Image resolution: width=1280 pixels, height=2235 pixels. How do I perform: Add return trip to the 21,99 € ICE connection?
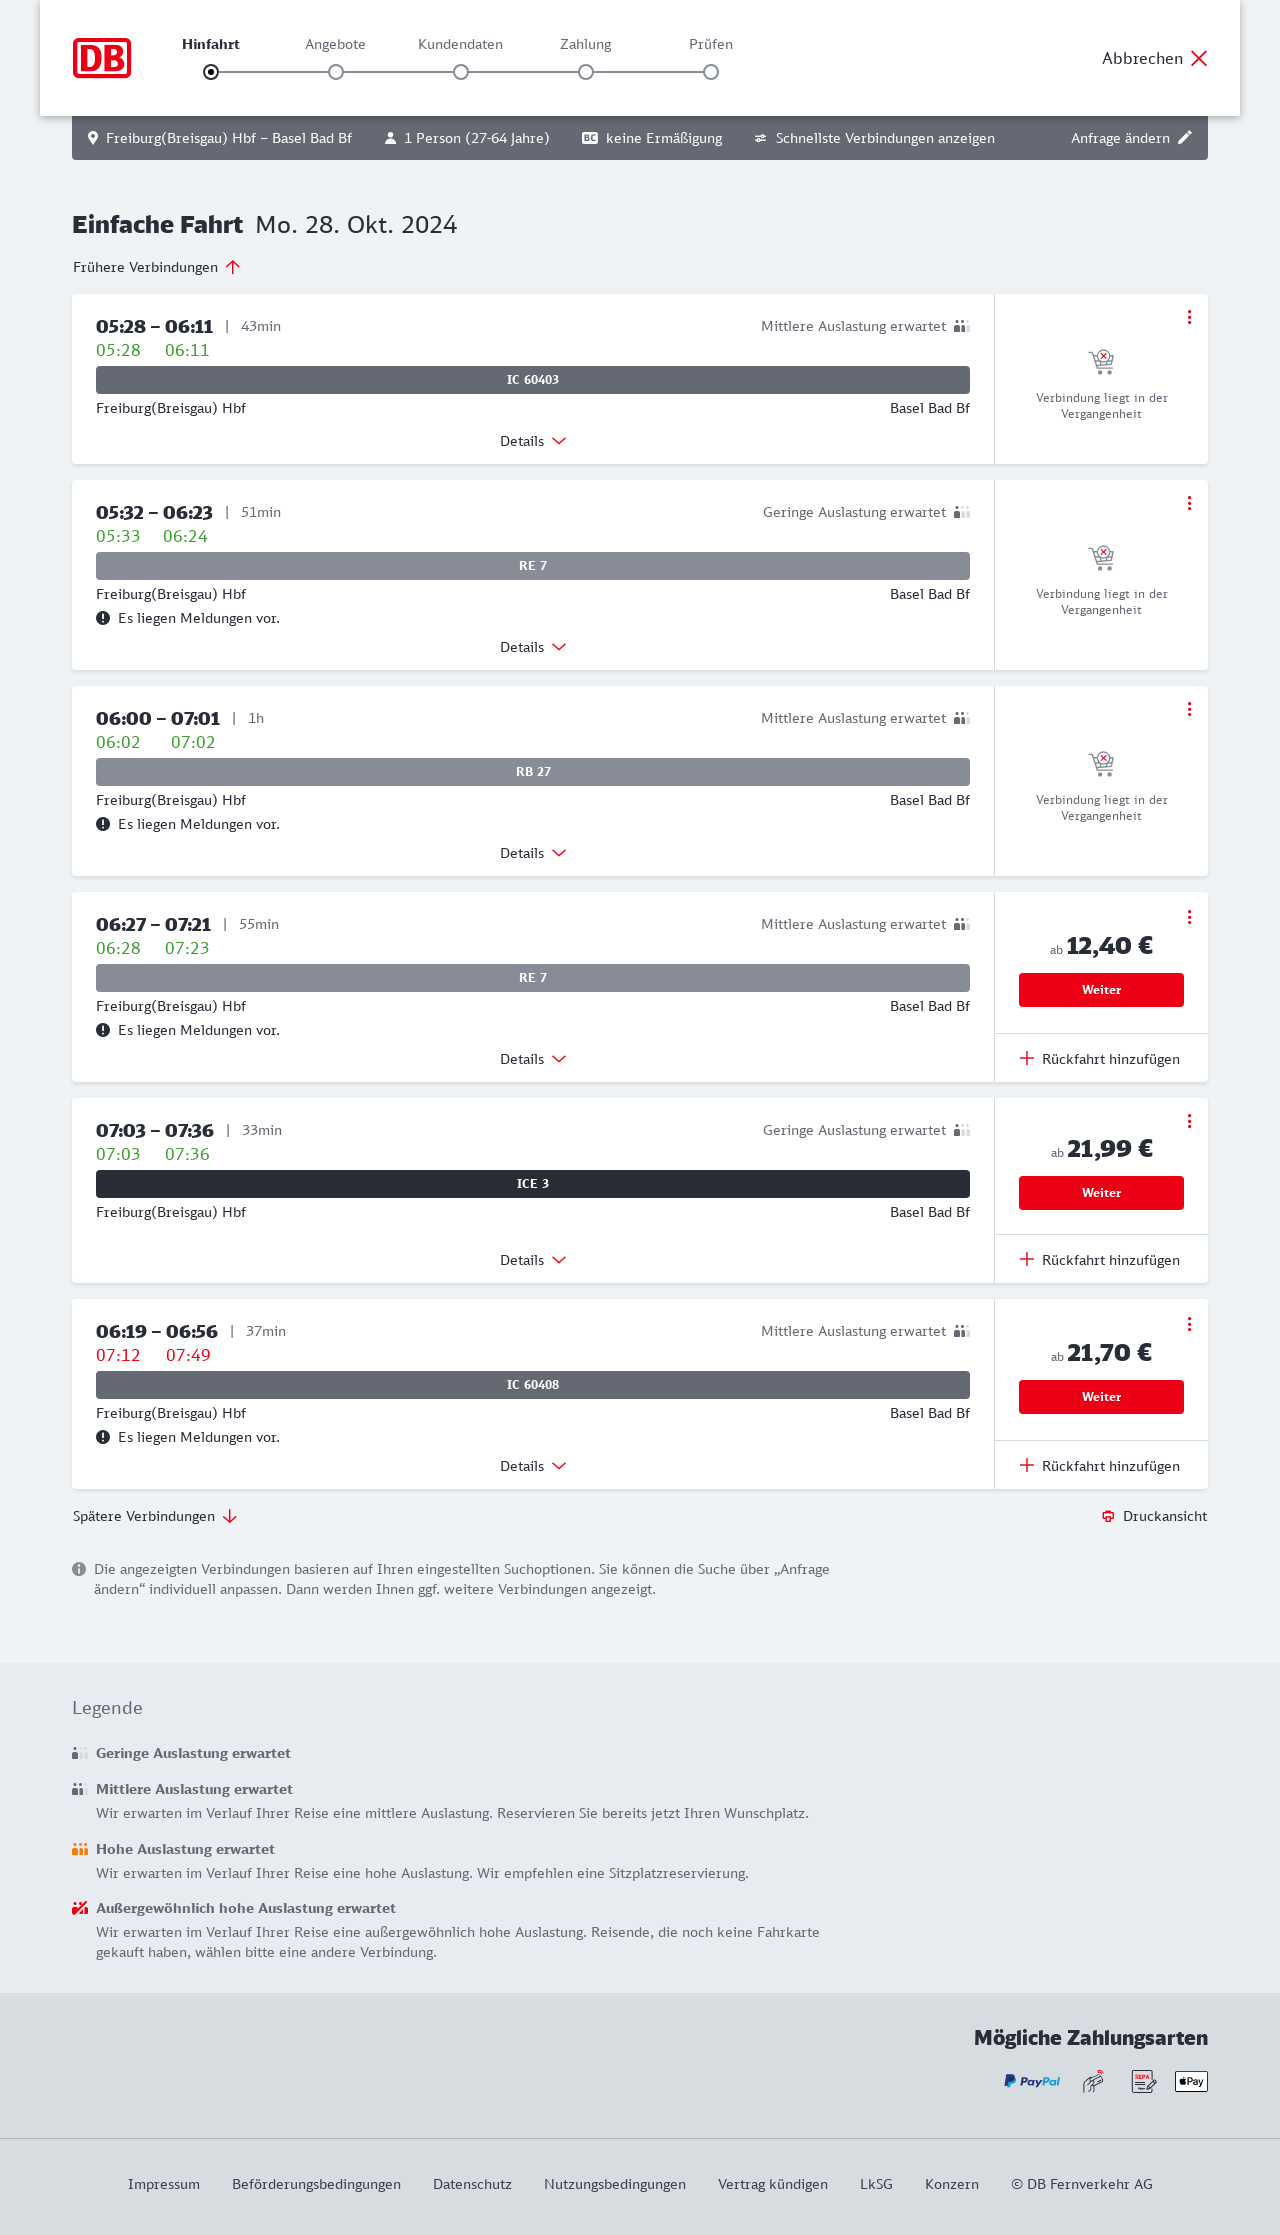coord(1100,1260)
